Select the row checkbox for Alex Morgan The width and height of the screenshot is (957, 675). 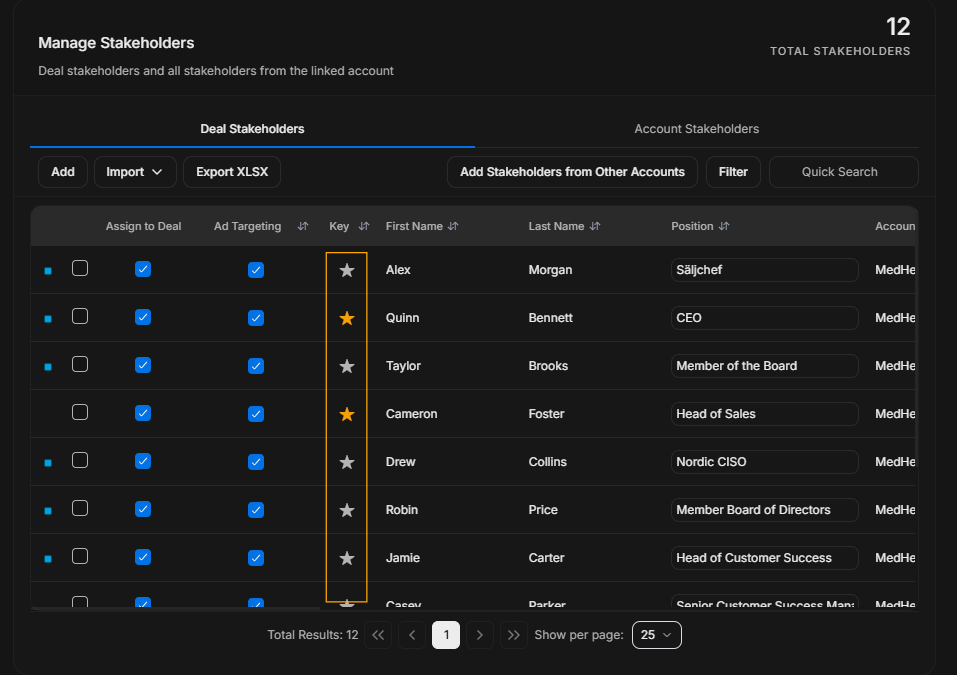tap(80, 269)
